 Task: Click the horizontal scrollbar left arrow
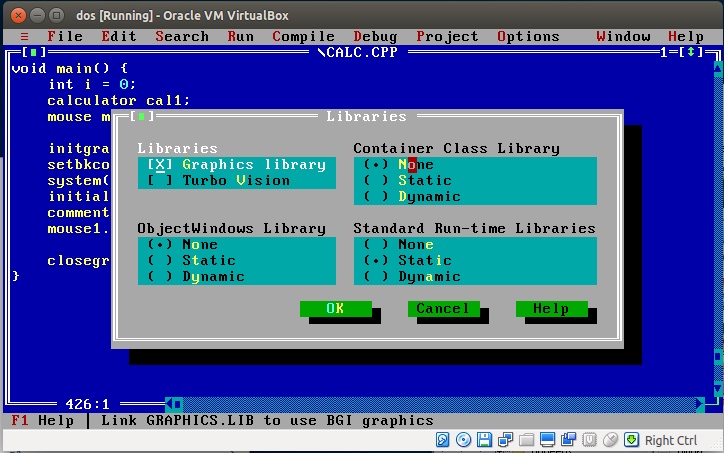(x=169, y=404)
